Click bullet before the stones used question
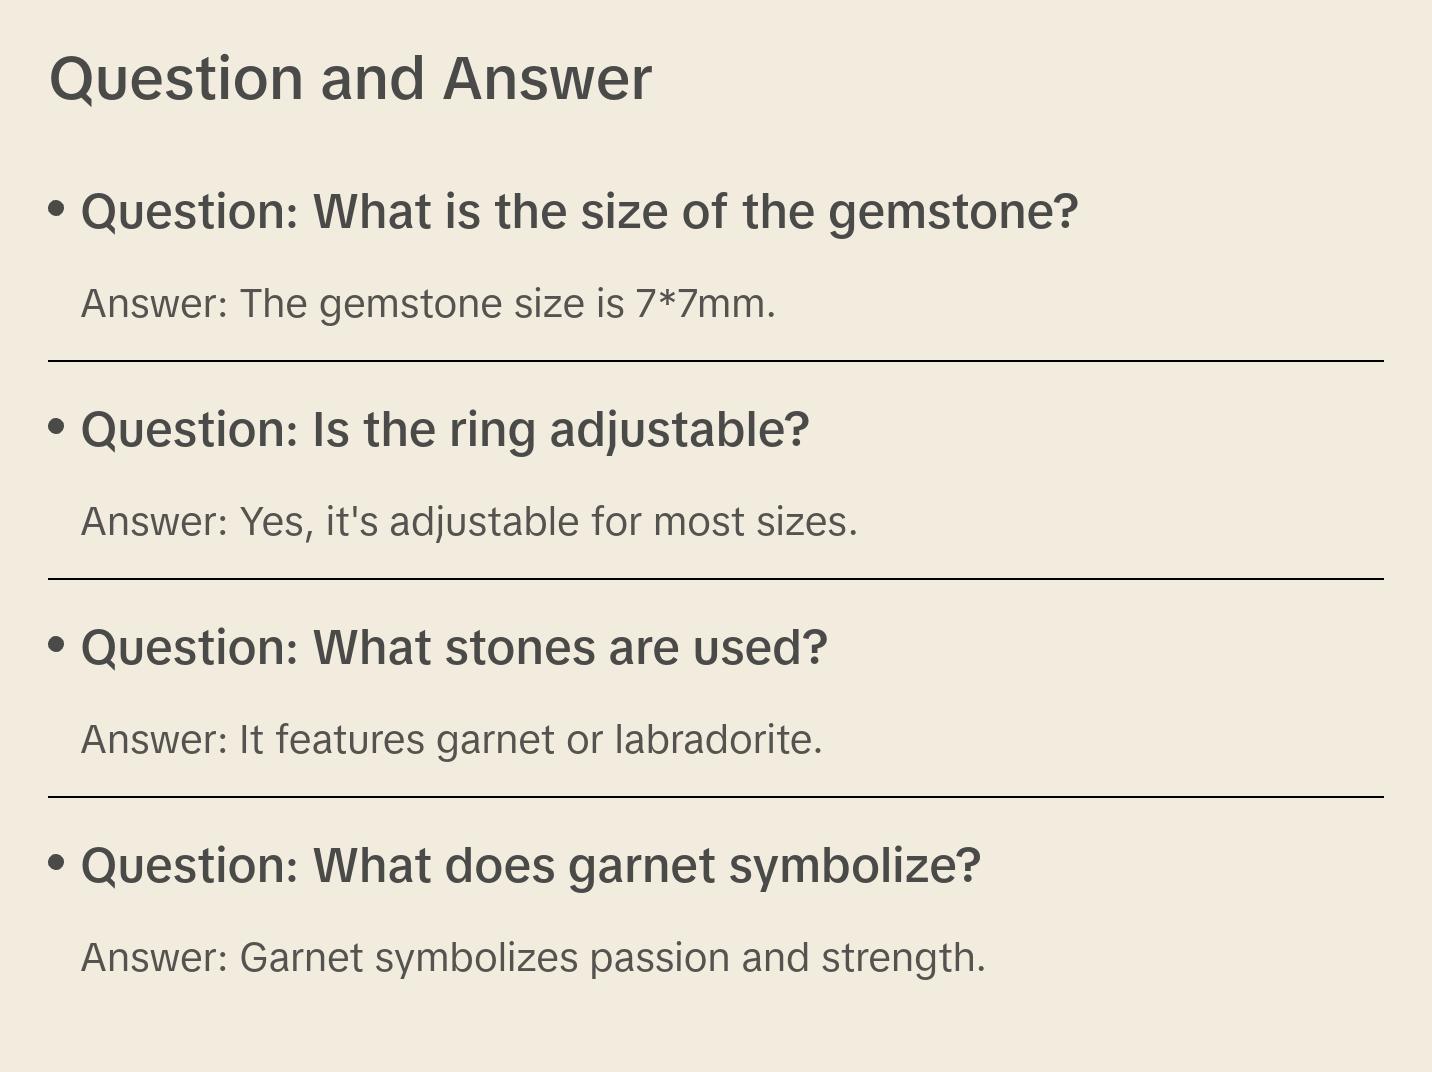Screen dimensions: 1432x1072 (57, 645)
